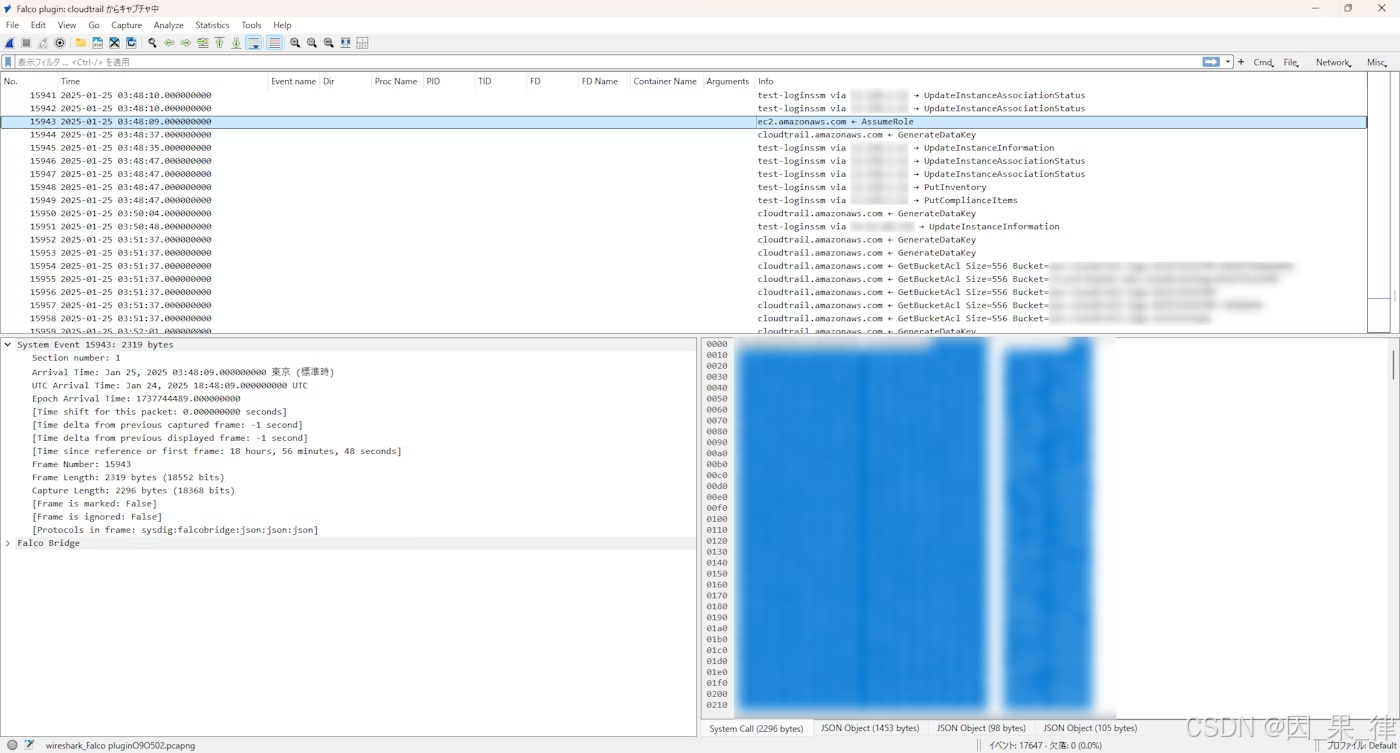The width and height of the screenshot is (1400, 753).
Task: Jump to the last packet with the down arrow icon
Action: coord(235,42)
